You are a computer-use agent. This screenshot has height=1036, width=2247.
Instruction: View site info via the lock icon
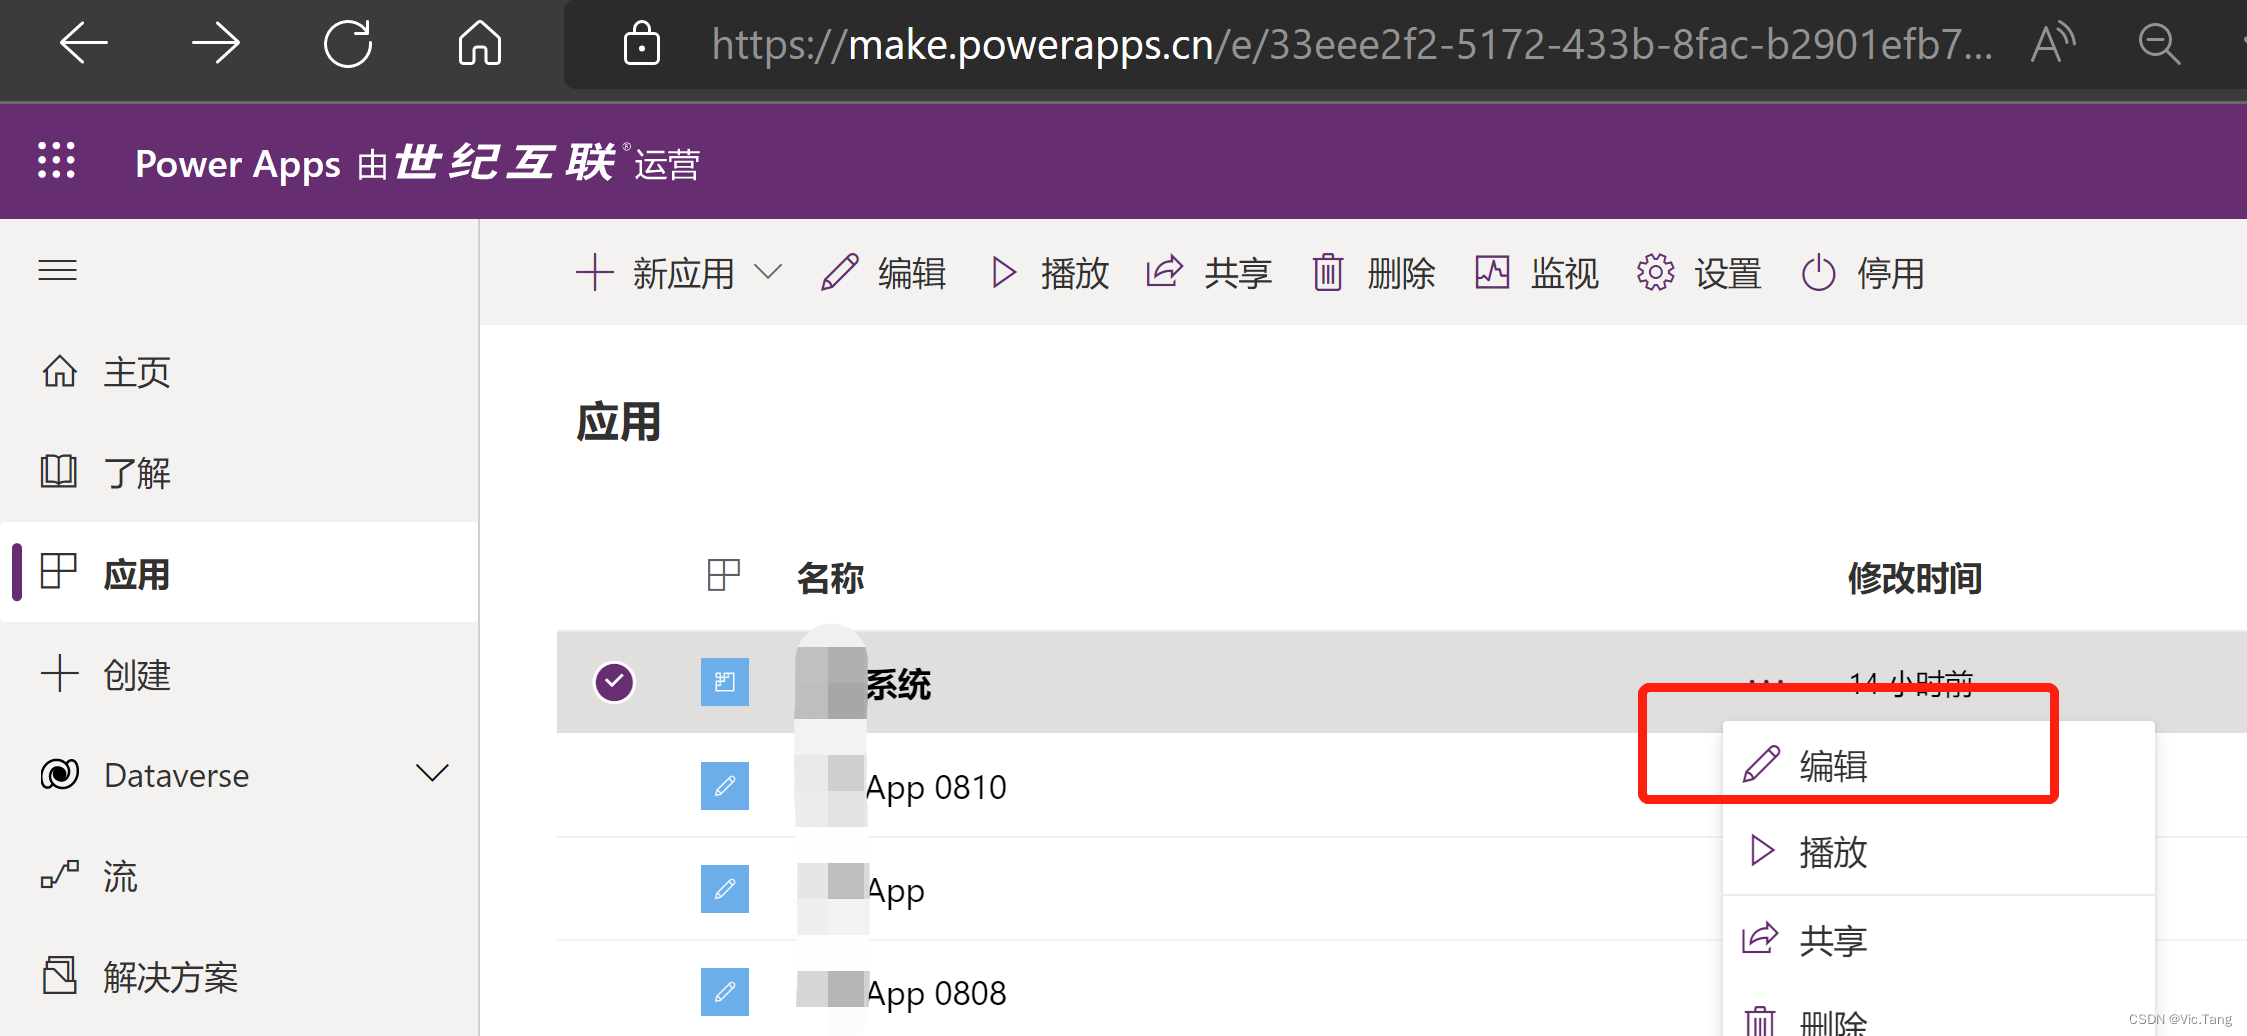pos(641,44)
